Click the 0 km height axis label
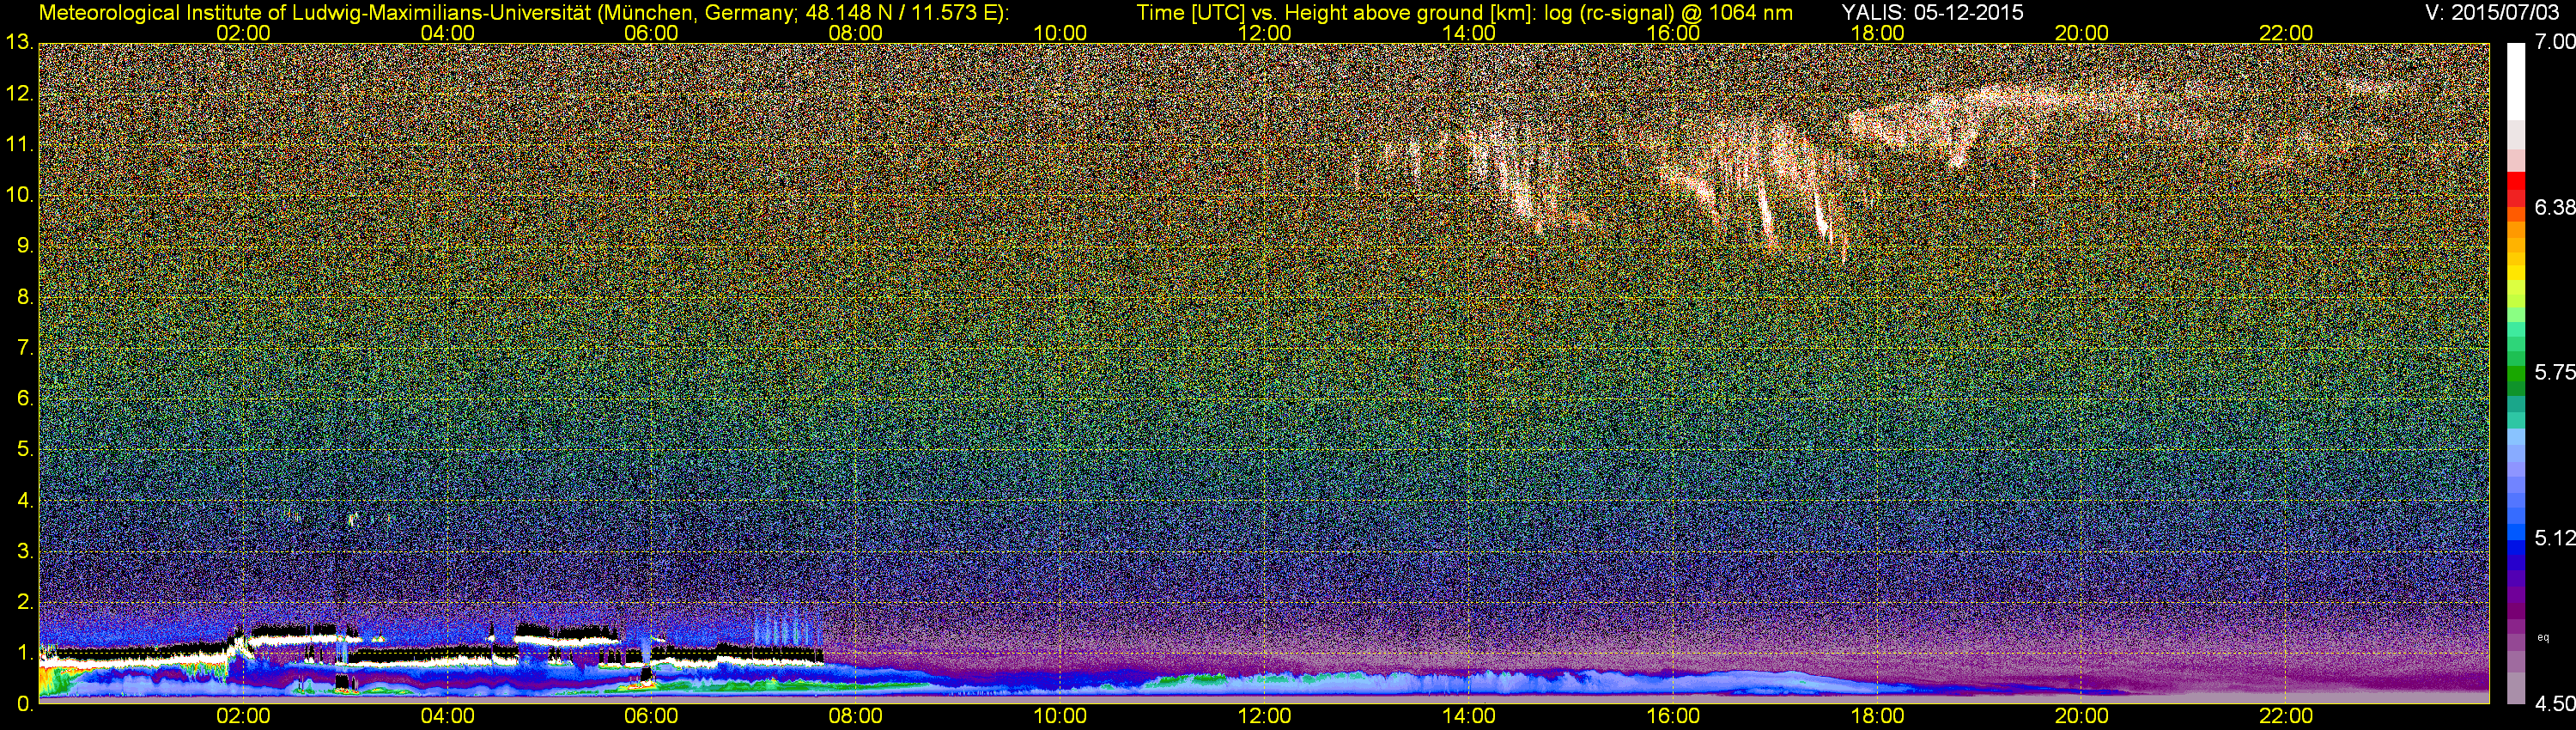Viewport: 2576px width, 730px height. (x=24, y=703)
